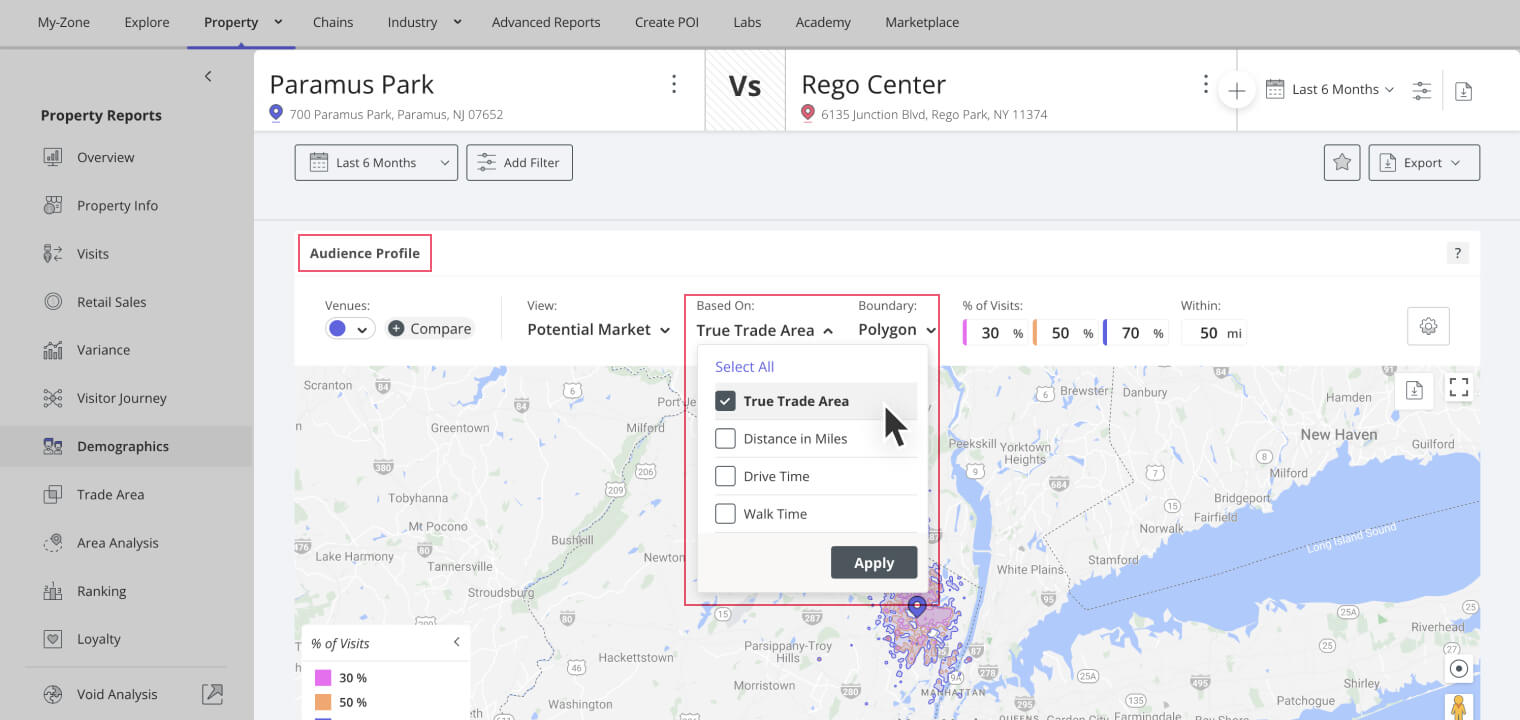Open Audience Profile settings gear
The image size is (1520, 720).
point(1428,326)
